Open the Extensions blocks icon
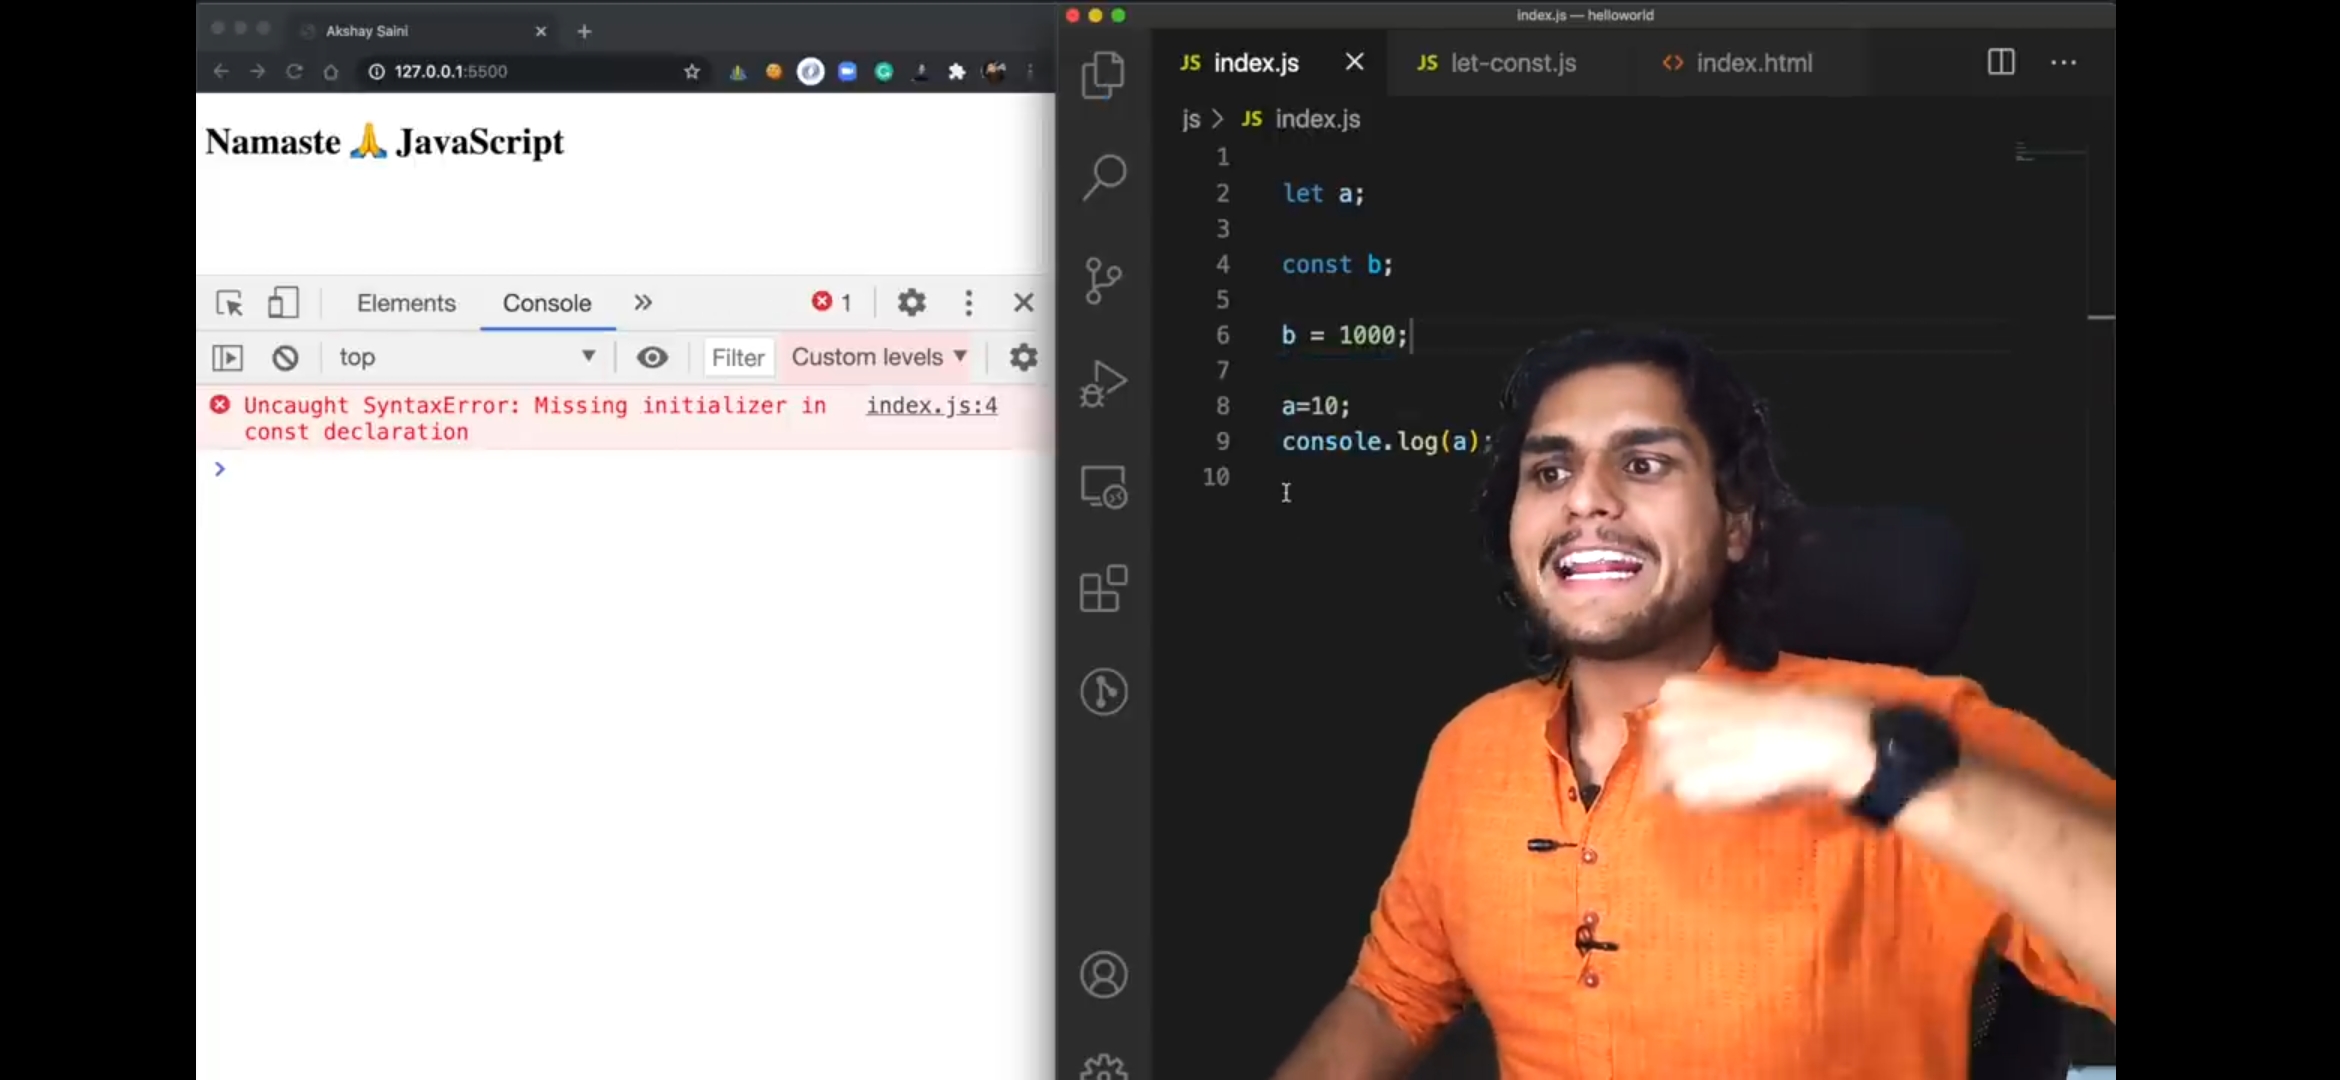The width and height of the screenshot is (2340, 1080). [x=1103, y=589]
